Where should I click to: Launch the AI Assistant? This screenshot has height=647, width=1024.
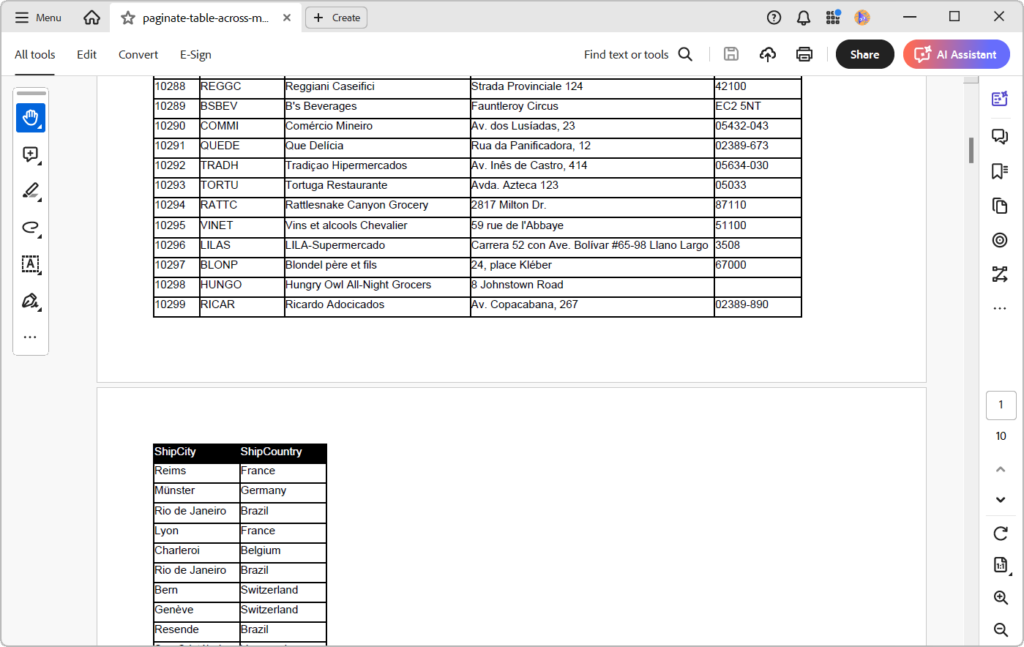click(x=955, y=54)
